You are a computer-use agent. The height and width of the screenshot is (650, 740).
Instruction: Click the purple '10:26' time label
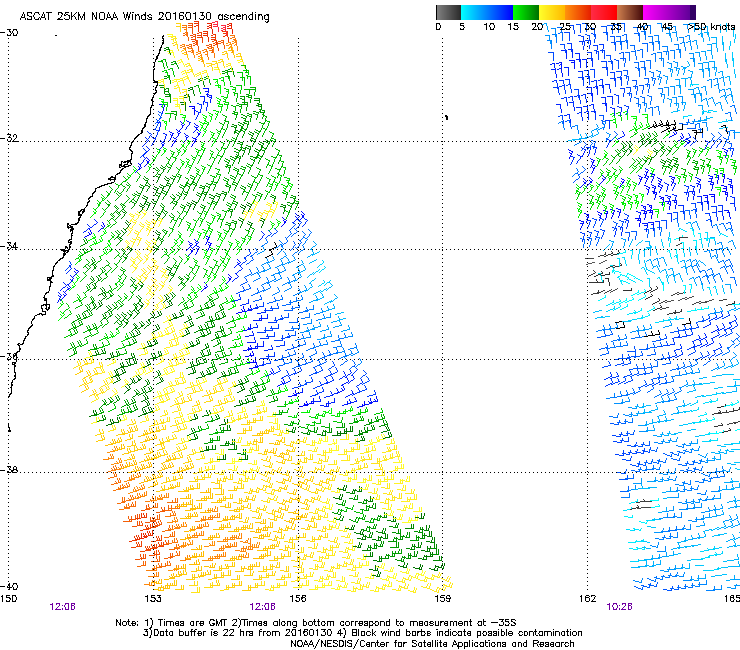tap(619, 607)
